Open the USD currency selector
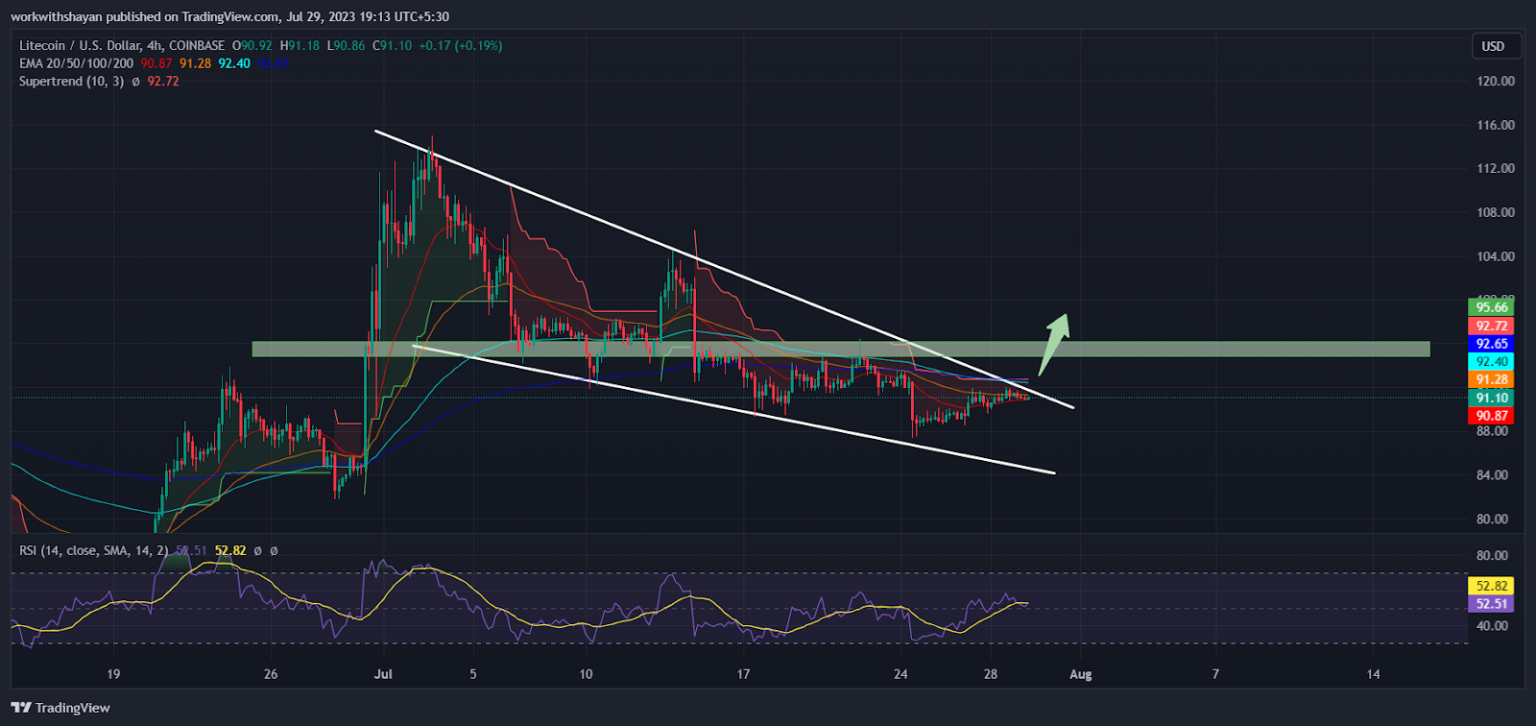Viewport: 1536px width, 726px height. tap(1492, 46)
